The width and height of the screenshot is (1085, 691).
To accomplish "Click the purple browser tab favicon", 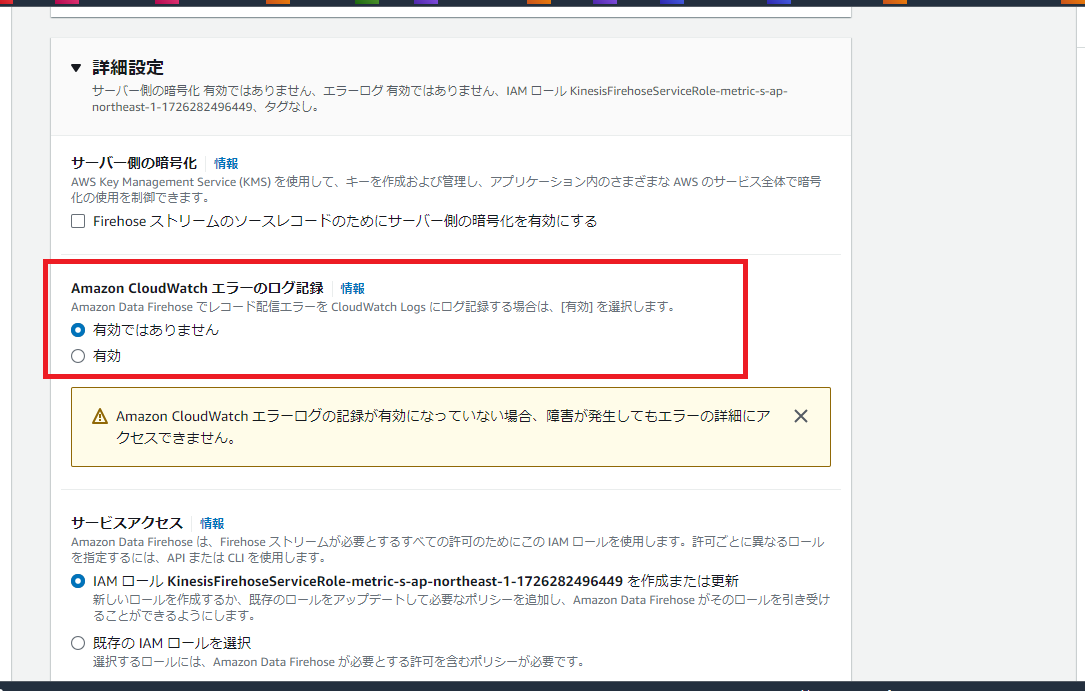I will tap(425, 4).
